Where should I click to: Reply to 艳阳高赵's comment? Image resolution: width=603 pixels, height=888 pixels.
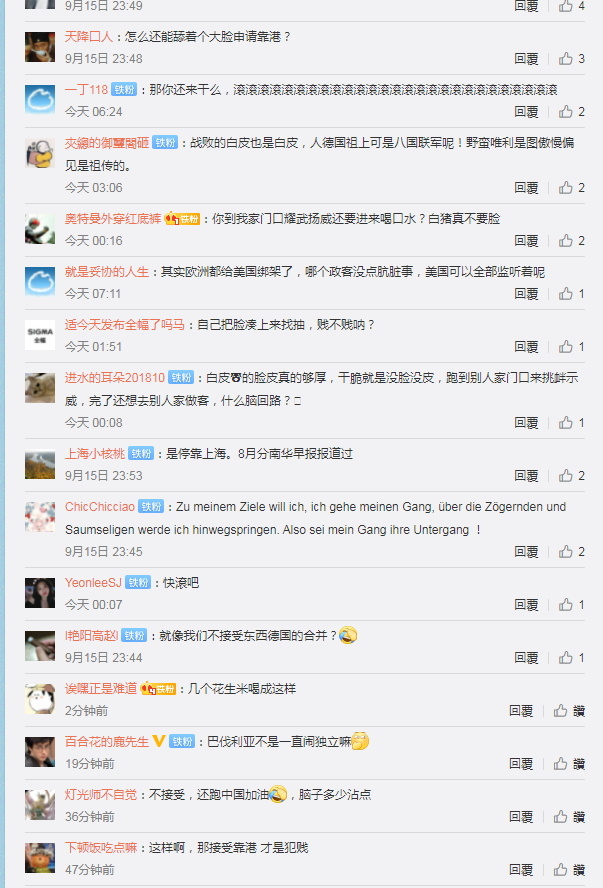(x=526, y=658)
